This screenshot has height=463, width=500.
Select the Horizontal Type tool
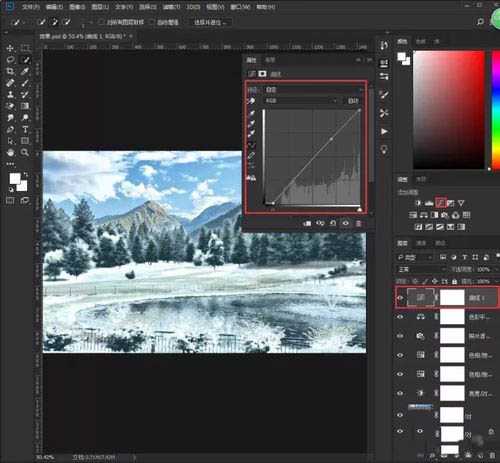tap(25, 129)
